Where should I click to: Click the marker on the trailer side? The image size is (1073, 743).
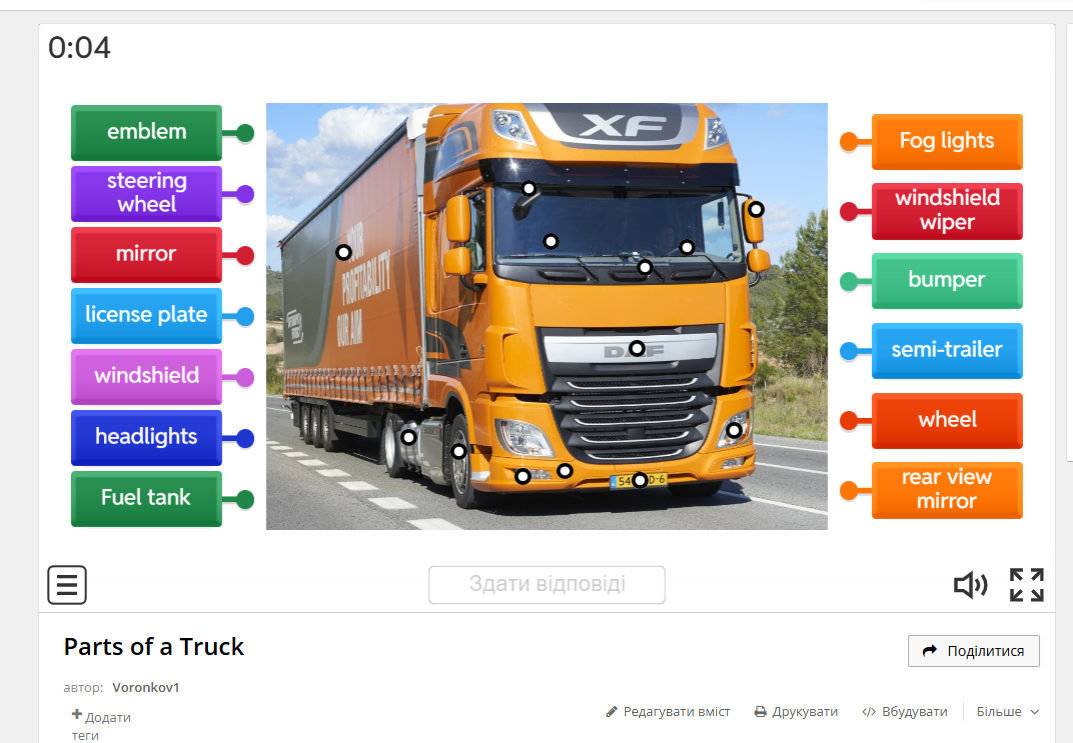pyautogui.click(x=344, y=252)
